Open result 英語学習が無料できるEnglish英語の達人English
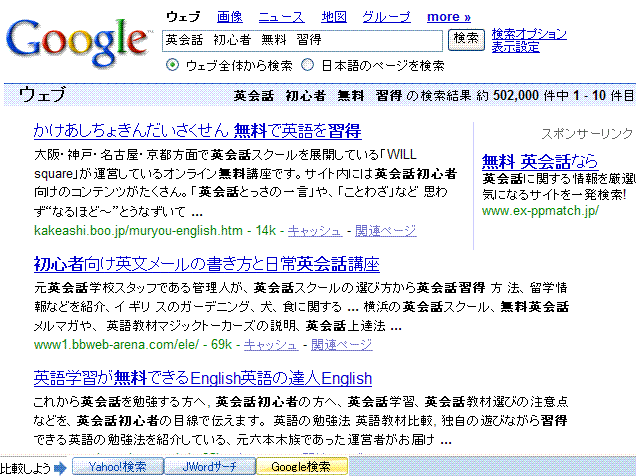Image resolution: width=636 pixels, height=476 pixels. (203, 378)
